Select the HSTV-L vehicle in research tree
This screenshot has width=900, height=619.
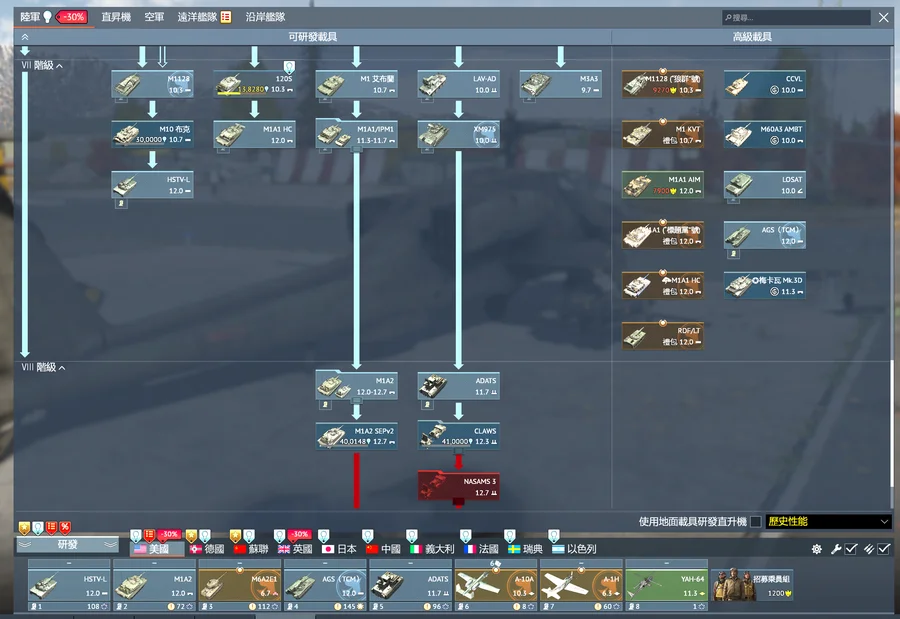click(x=152, y=185)
